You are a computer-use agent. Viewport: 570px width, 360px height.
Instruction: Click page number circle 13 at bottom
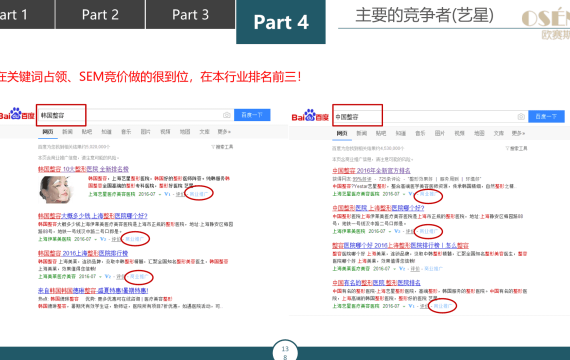click(x=285, y=350)
